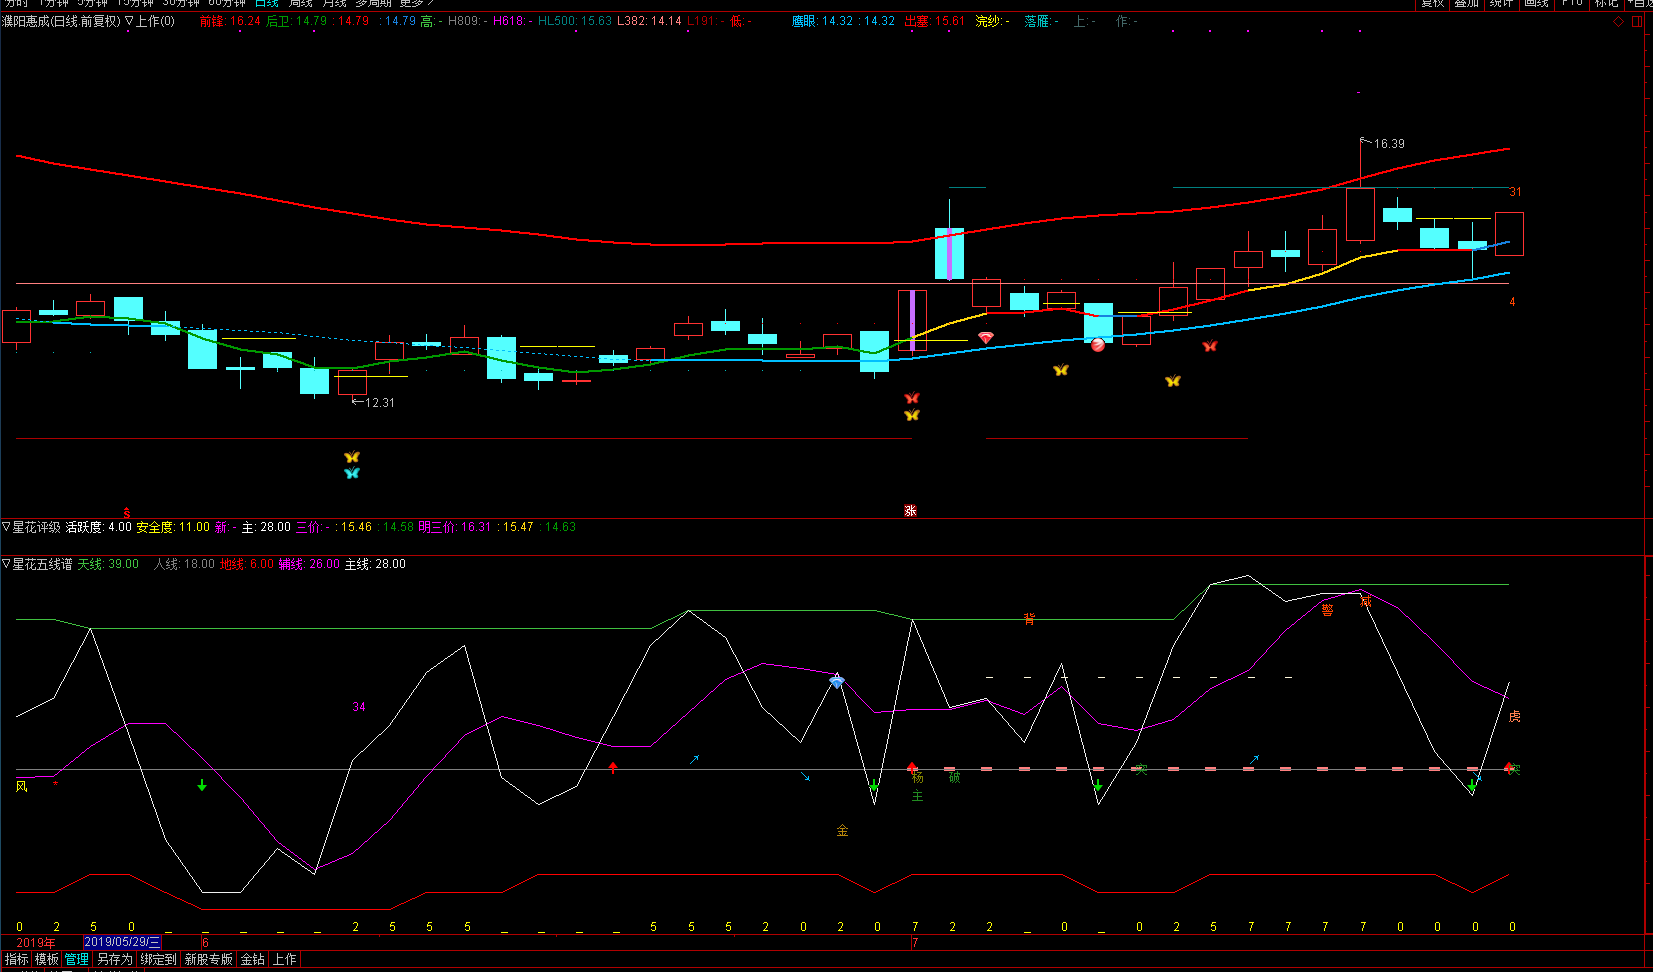The width and height of the screenshot is (1653, 972).
Task: Click the red split-panel icon at top right
Action: coord(1637,21)
